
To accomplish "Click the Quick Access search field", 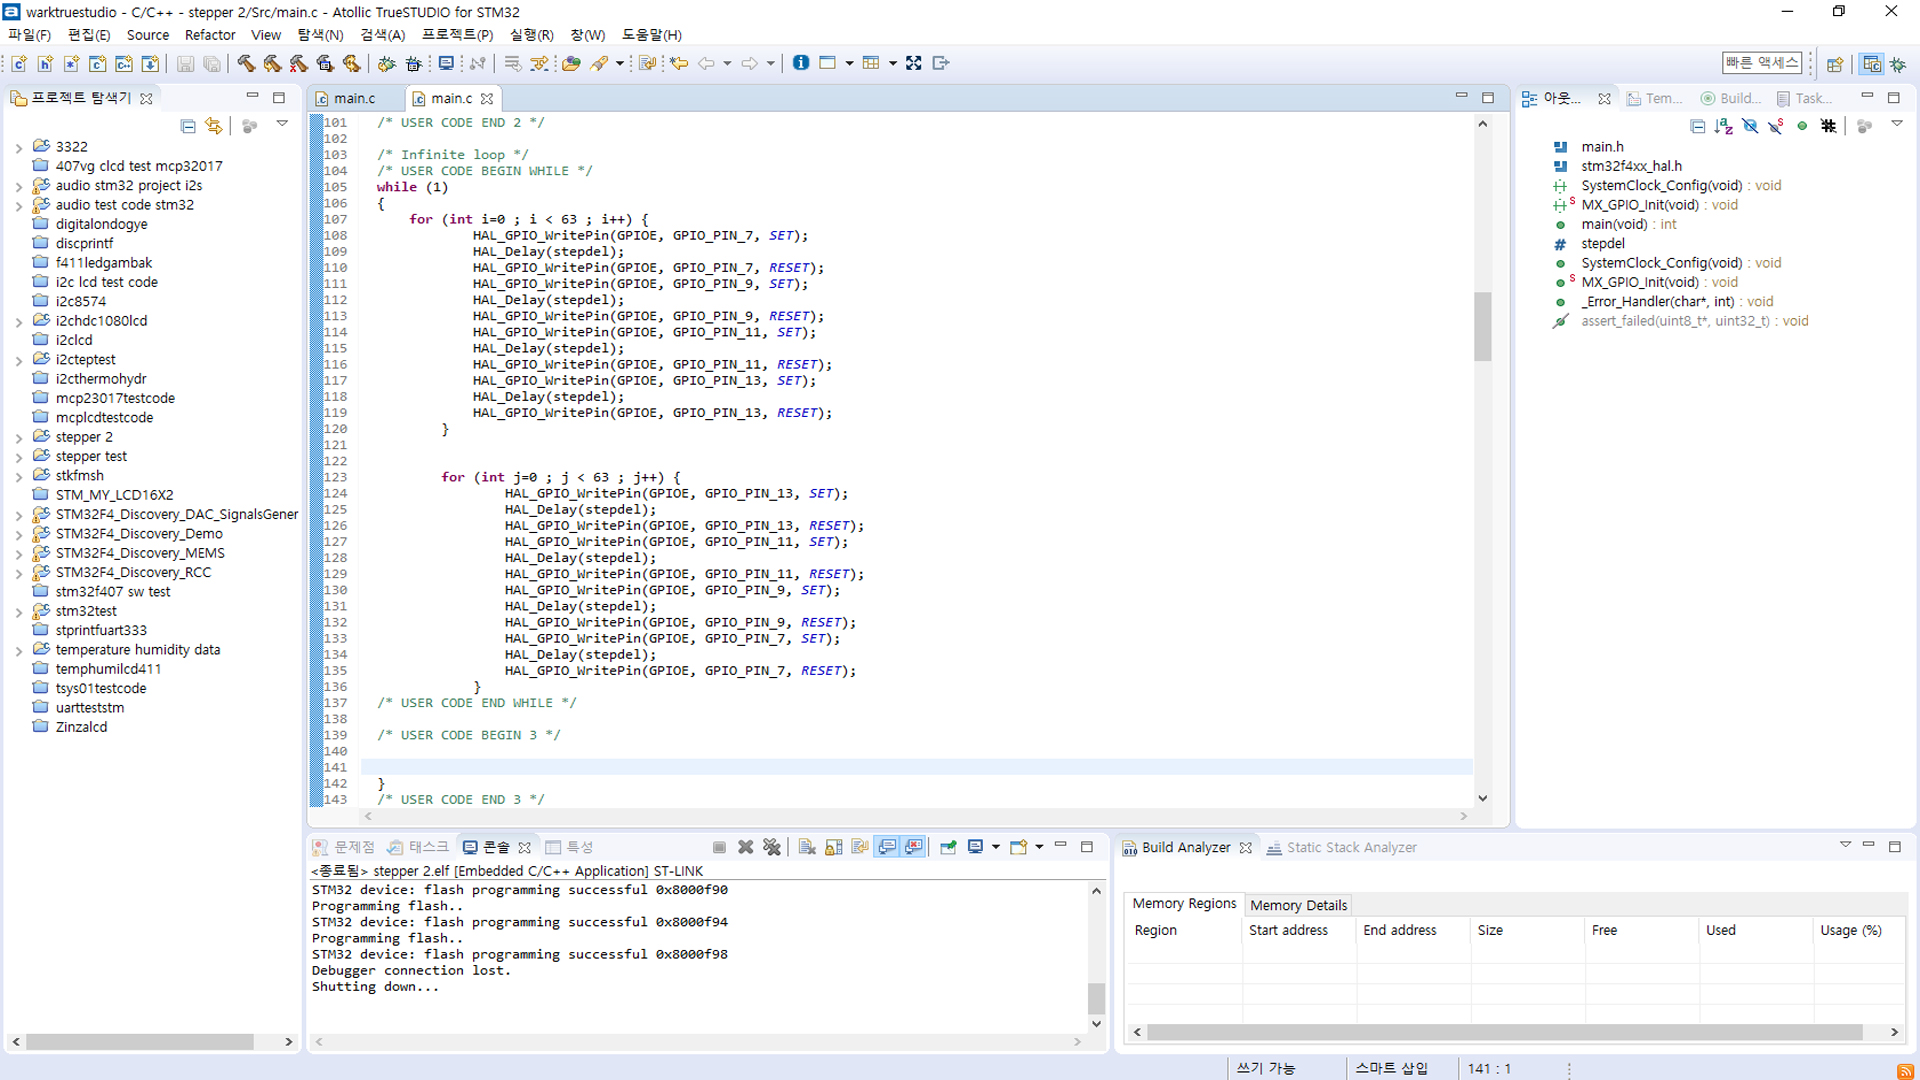I will [x=1761, y=63].
